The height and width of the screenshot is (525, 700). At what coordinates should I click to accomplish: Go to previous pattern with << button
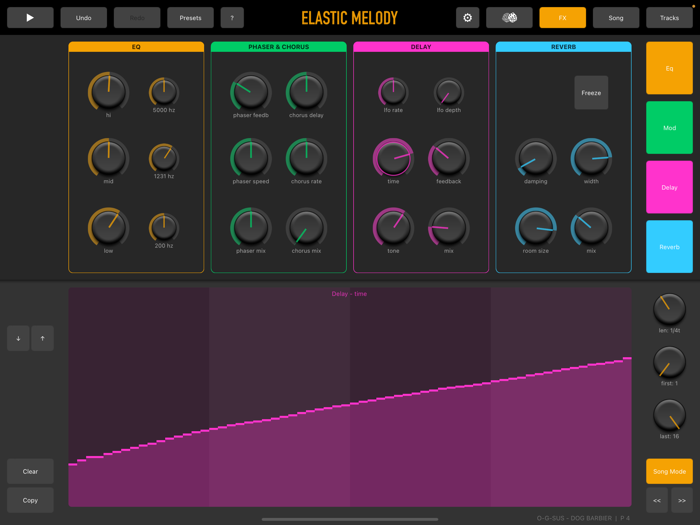[x=657, y=500]
